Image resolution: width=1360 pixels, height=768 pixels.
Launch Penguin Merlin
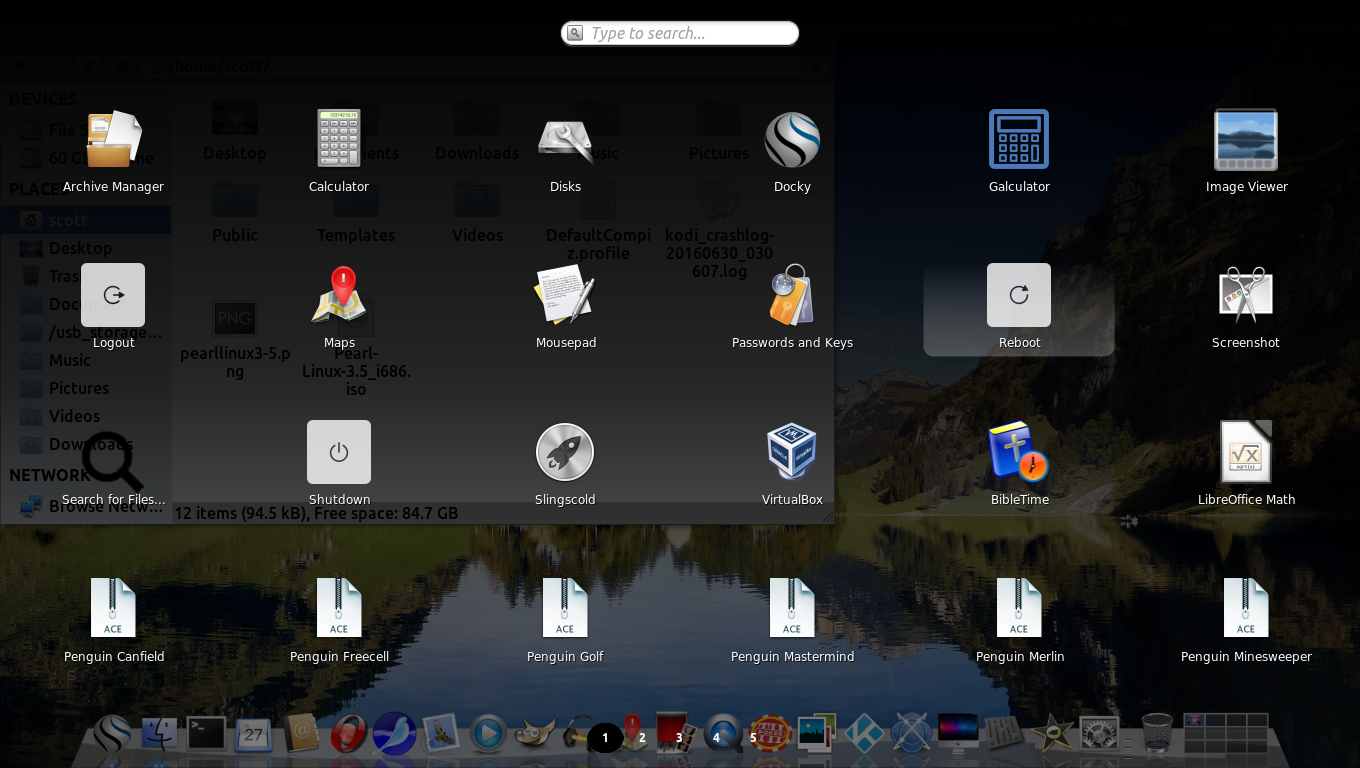pos(1019,608)
